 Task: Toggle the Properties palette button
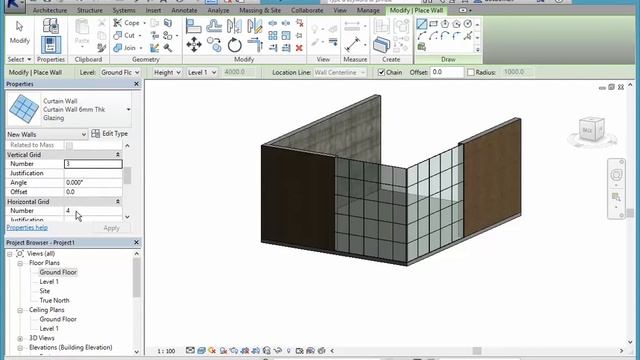click(x=51, y=45)
